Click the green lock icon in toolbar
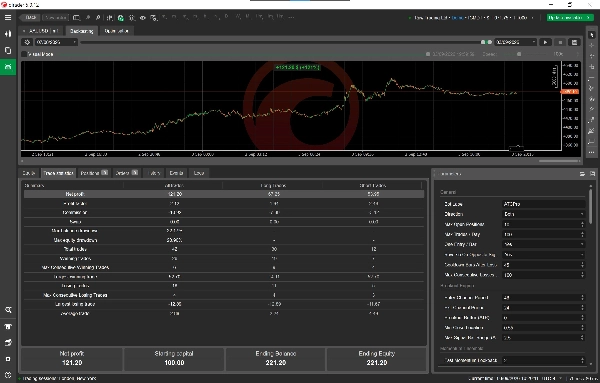600x383 pixels. click(121, 18)
